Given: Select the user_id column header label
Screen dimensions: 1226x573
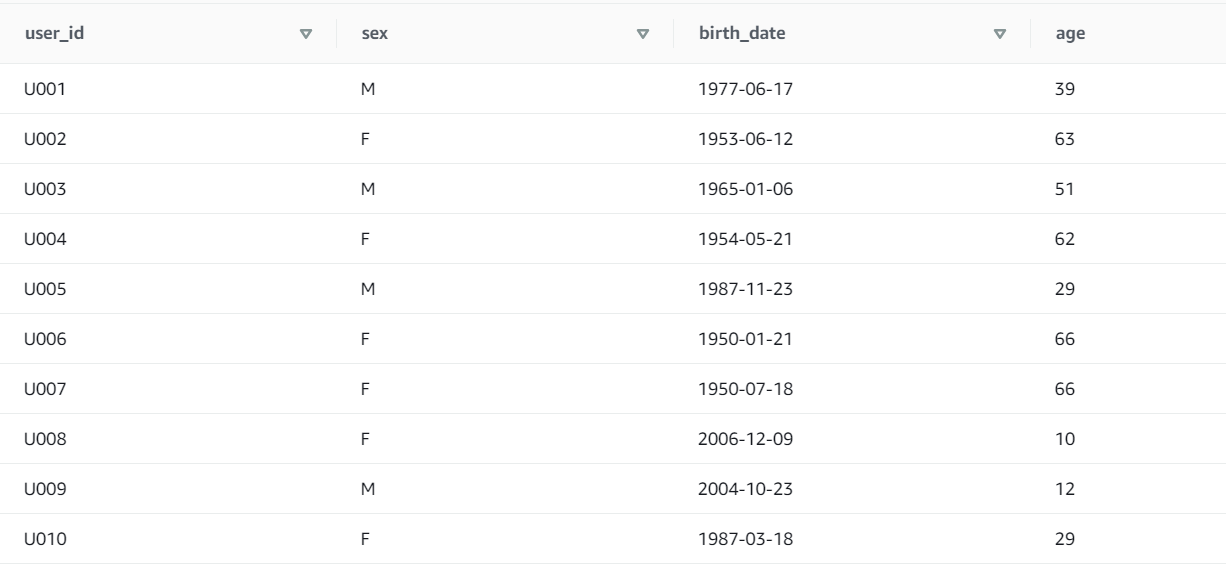Looking at the screenshot, I should pos(47,34).
